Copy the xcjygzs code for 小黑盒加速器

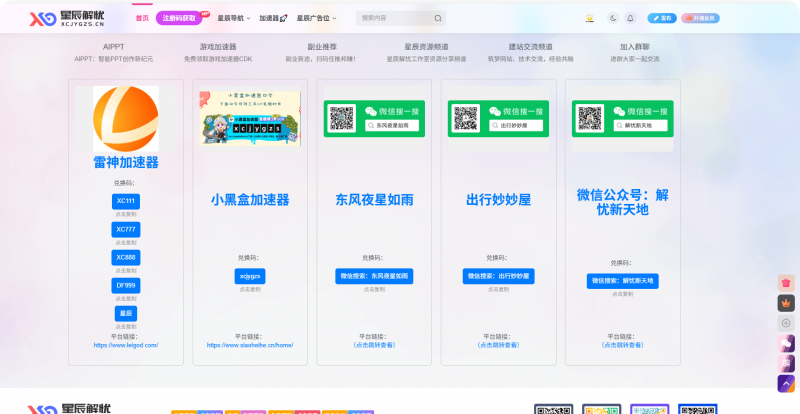click(250, 276)
